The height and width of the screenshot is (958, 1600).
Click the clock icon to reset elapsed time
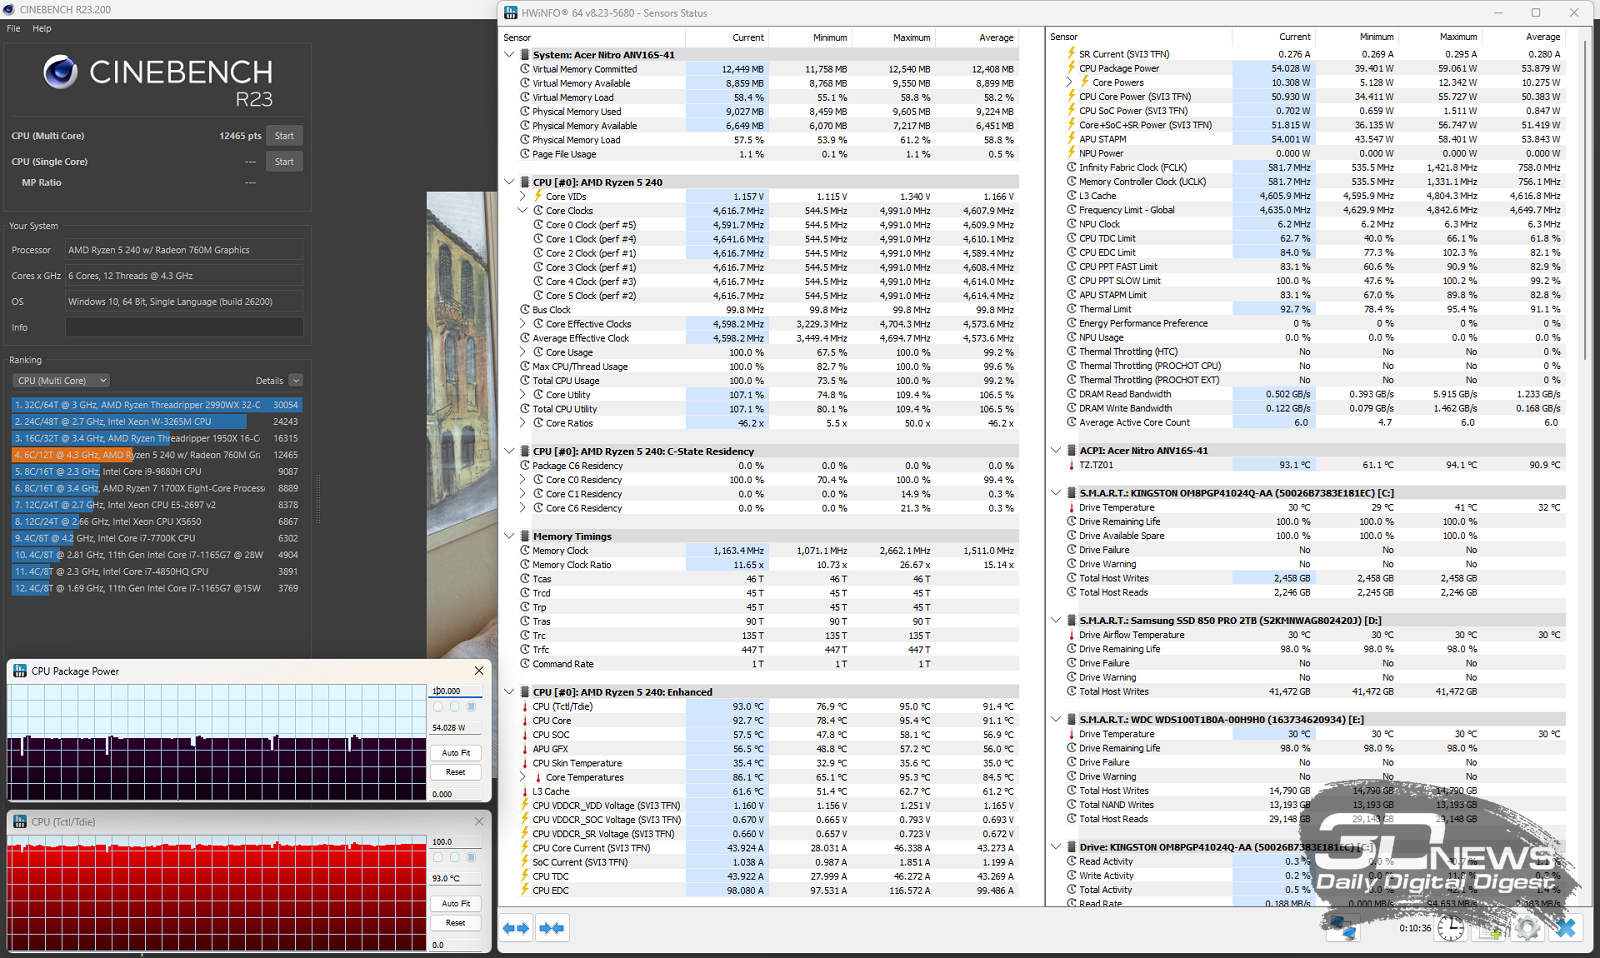[x=1450, y=928]
